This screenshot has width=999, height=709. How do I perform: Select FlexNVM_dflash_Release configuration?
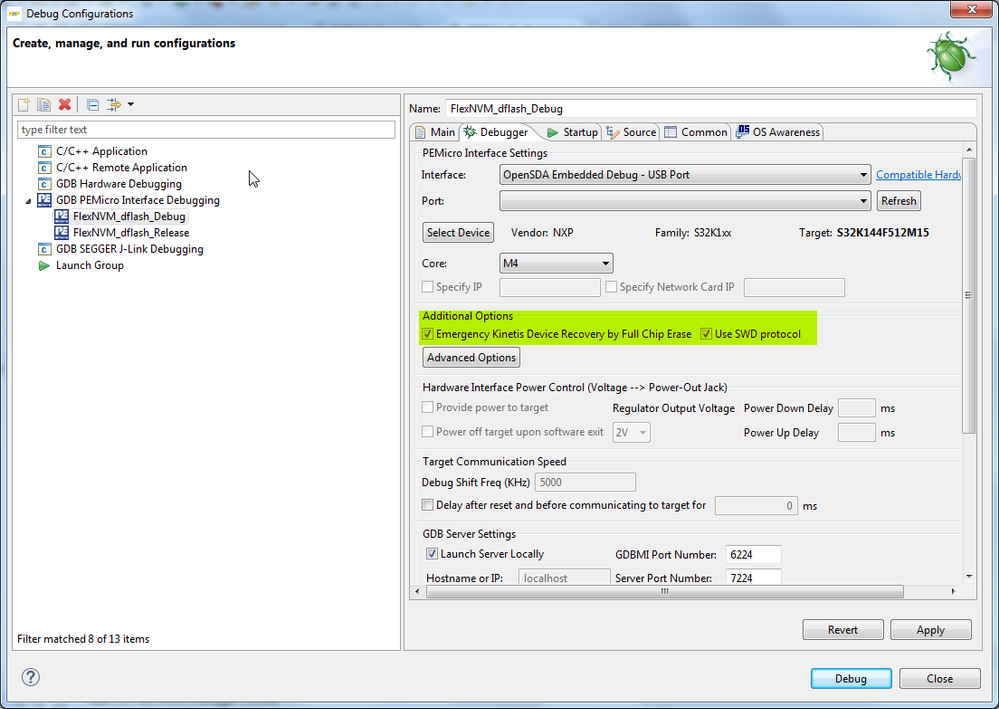tap(131, 233)
